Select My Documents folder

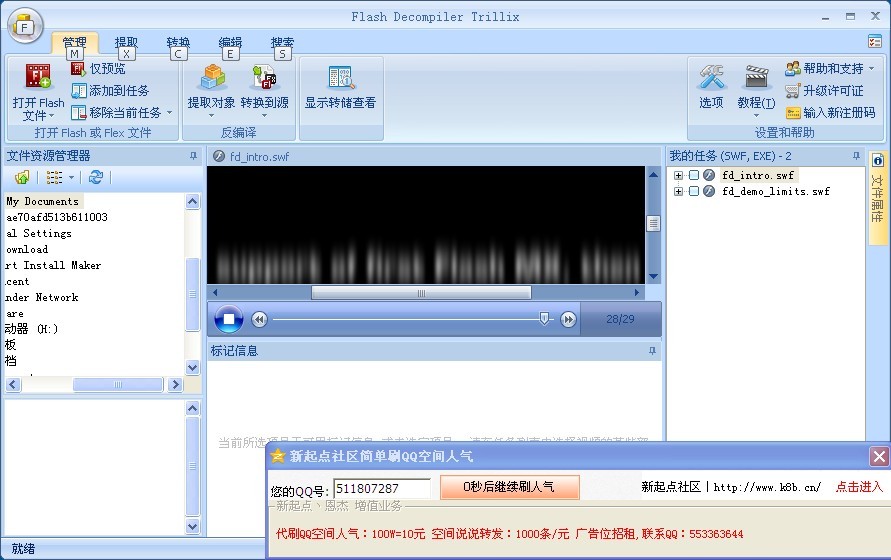click(43, 201)
